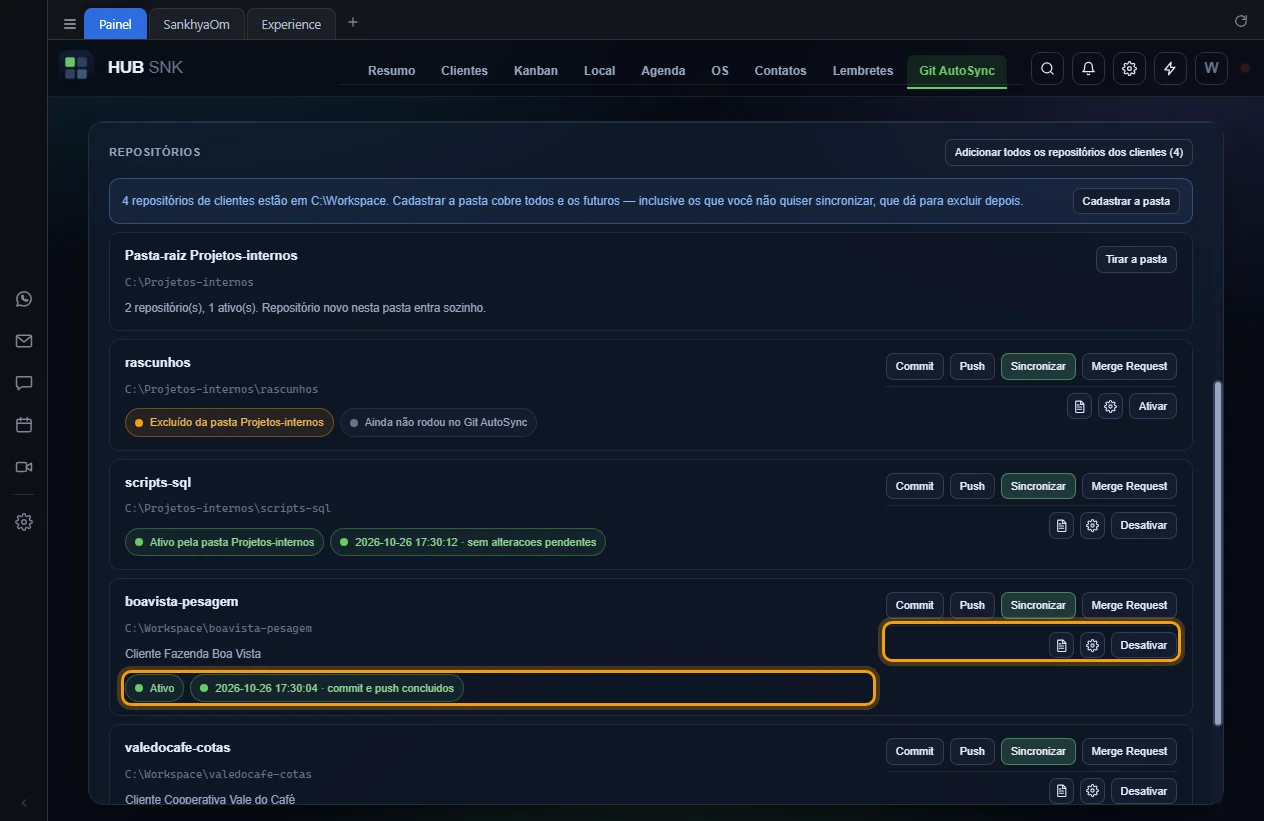Click Cadastrar a pasta in the banner
1264x821 pixels.
1126,201
